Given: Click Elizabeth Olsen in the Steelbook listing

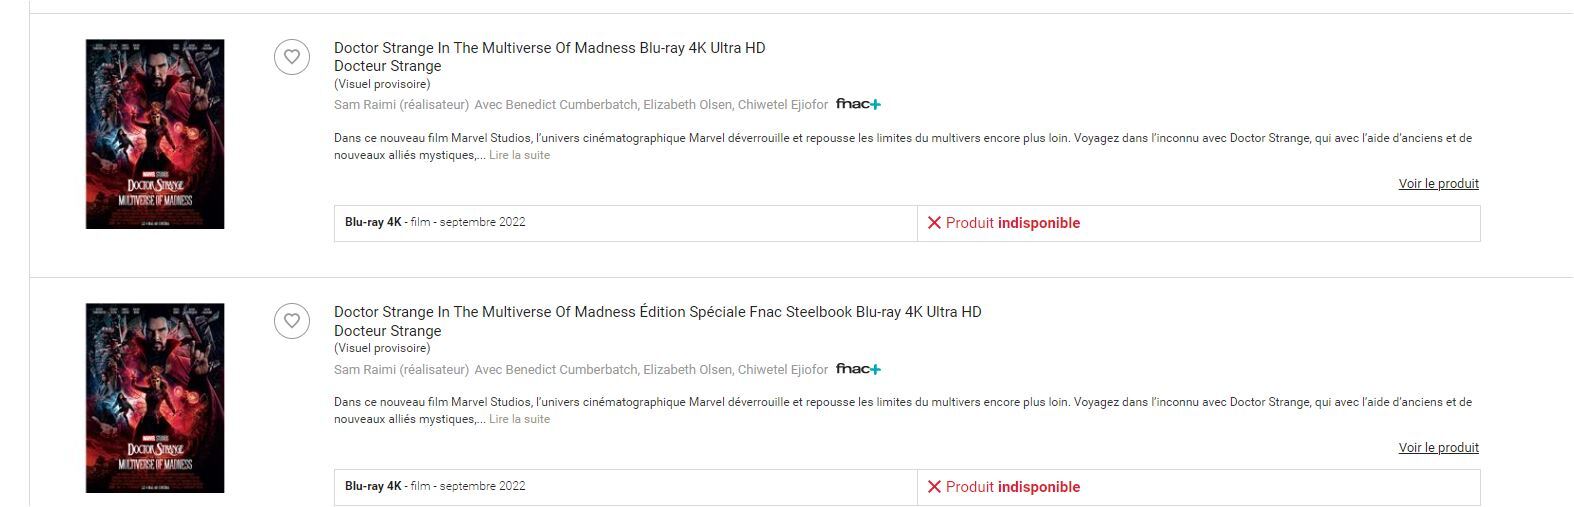Looking at the screenshot, I should (x=687, y=370).
